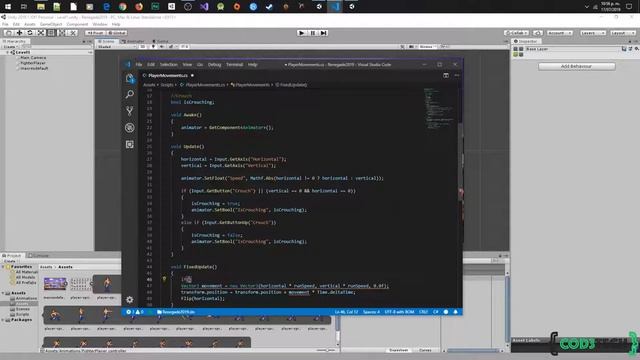Open VS Code Explorer sidebar icon
Image resolution: width=640 pixels, height=360 pixels.
click(x=130, y=78)
